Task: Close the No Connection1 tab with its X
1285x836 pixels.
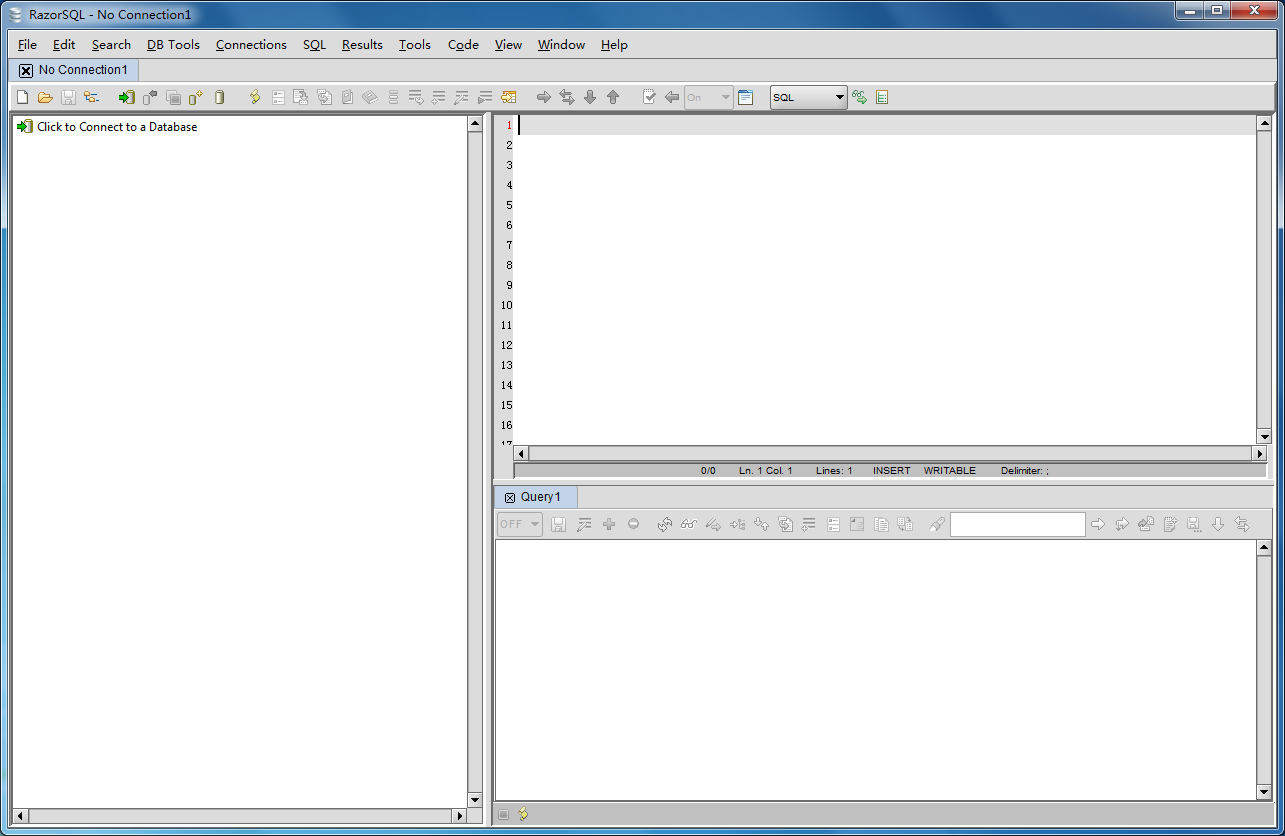Action: [26, 70]
